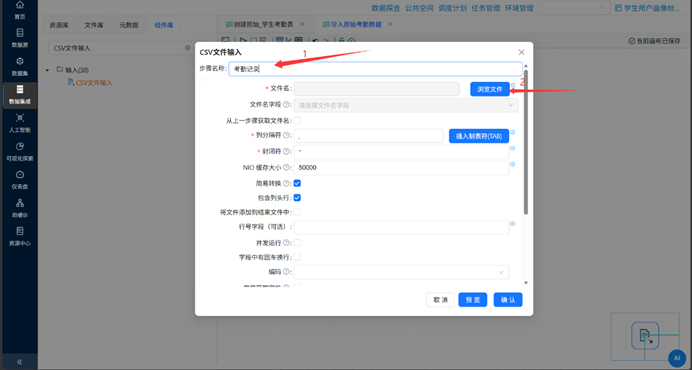Select CSV文件输入 tree item
Screen dimensions: 692x370
(x=94, y=83)
